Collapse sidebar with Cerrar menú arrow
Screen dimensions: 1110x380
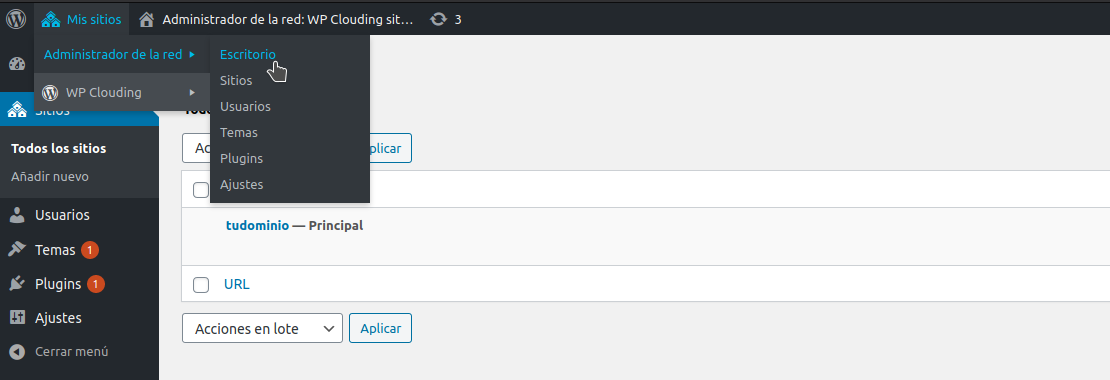(x=18, y=352)
